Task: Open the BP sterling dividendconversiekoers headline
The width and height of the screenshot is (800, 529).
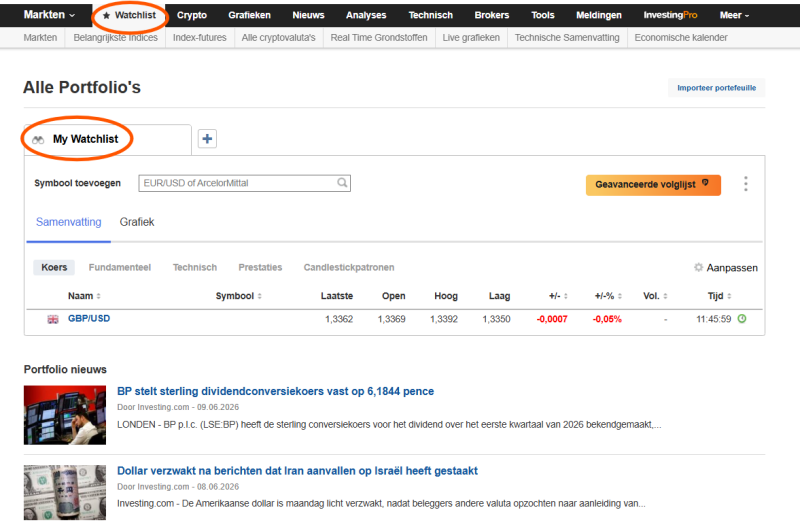Action: pos(276,391)
